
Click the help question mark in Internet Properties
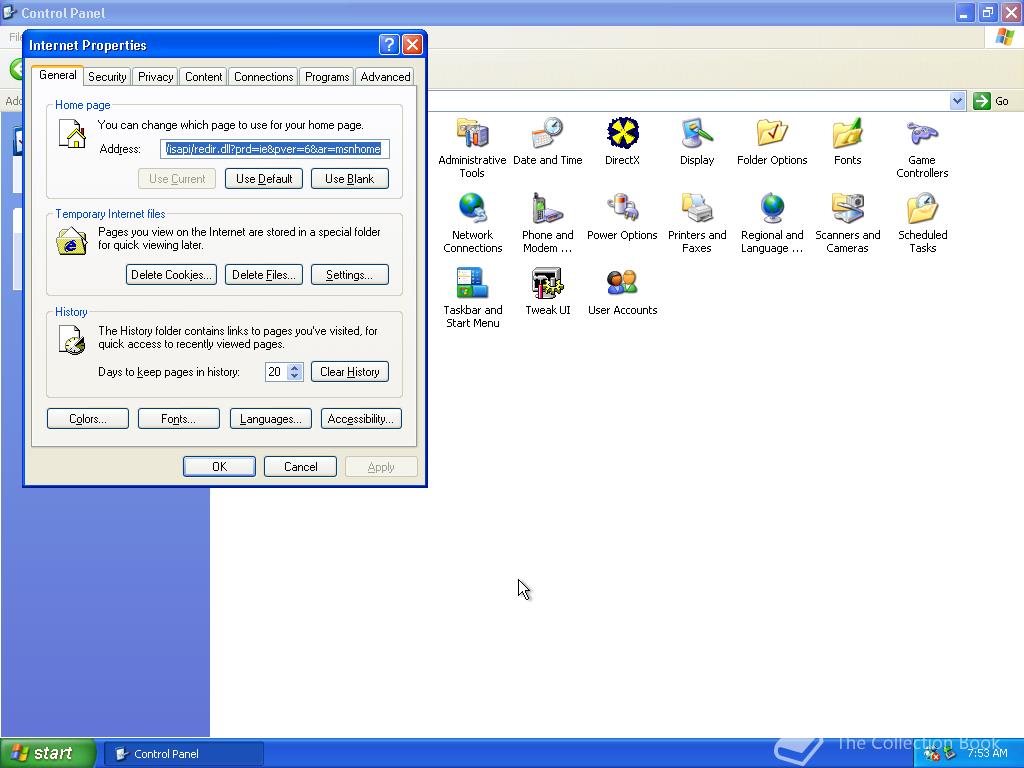tap(389, 44)
